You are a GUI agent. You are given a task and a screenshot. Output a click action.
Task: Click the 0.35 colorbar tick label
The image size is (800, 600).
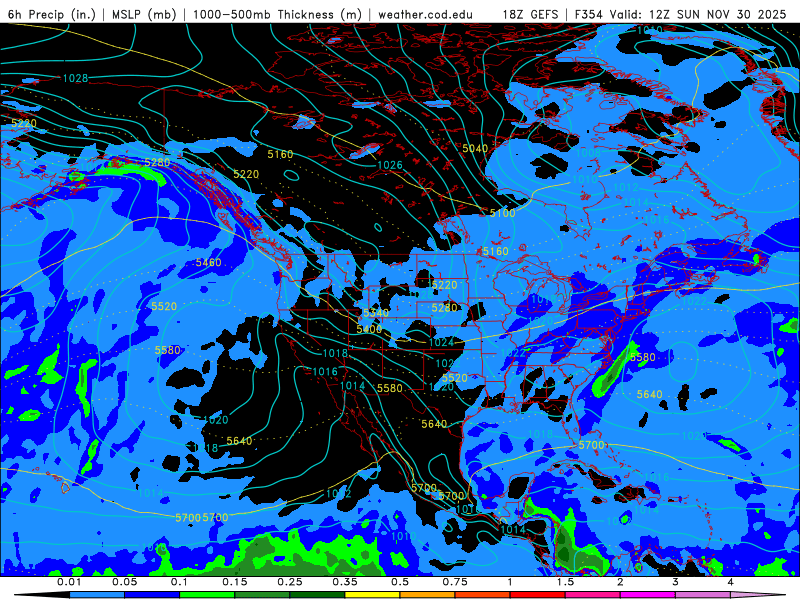[345, 582]
